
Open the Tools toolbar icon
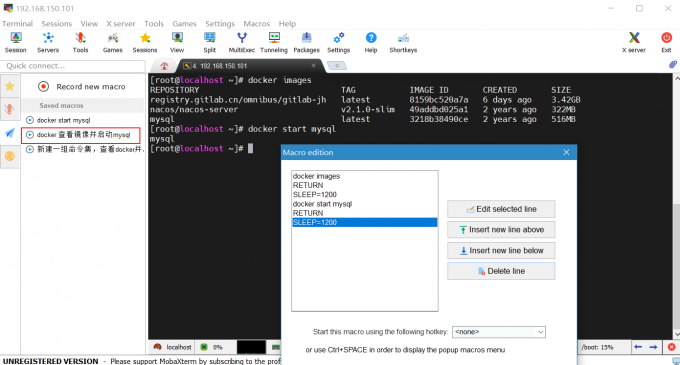[x=80, y=42]
